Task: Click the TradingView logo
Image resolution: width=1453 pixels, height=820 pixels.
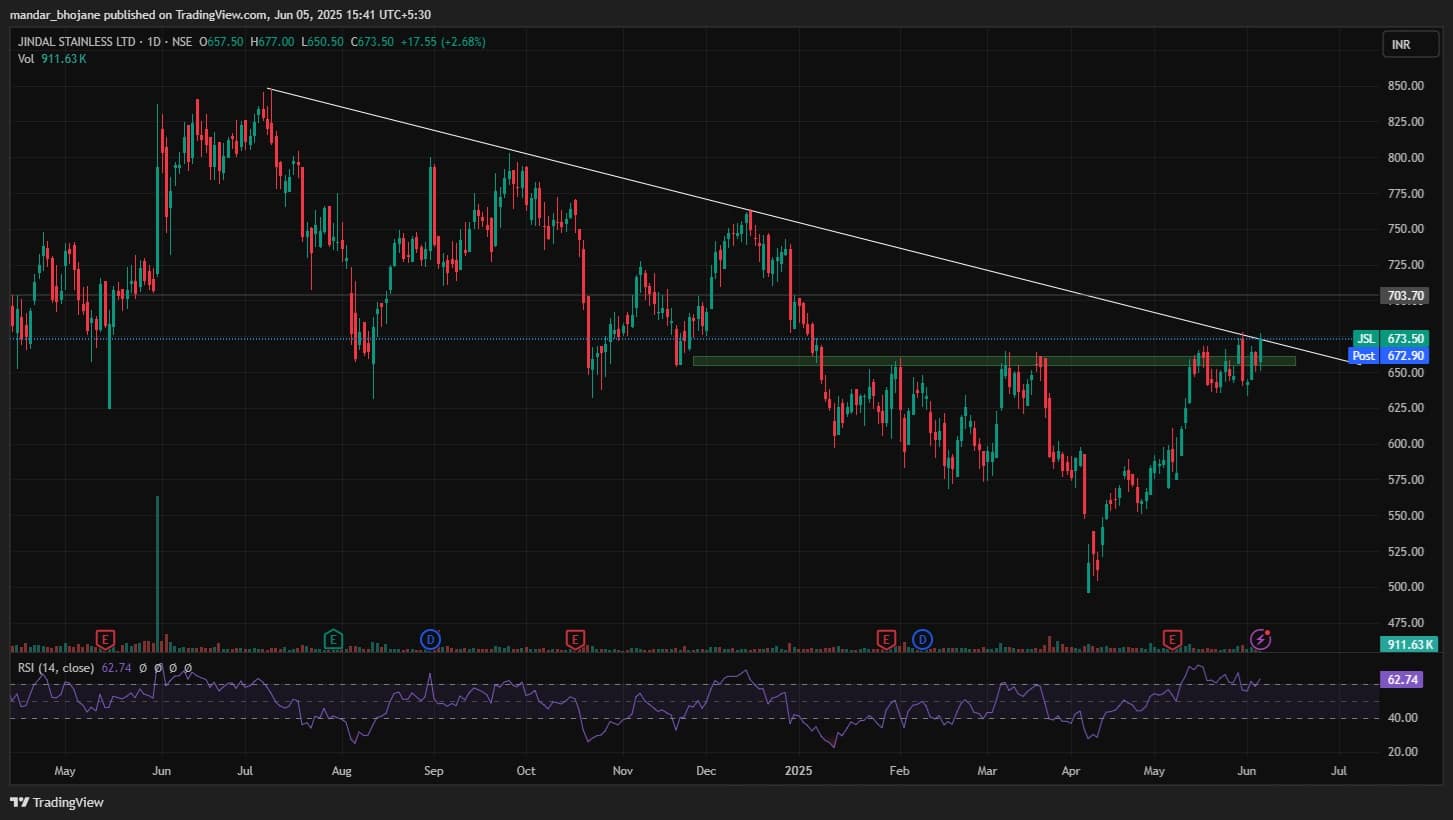Action: point(57,802)
